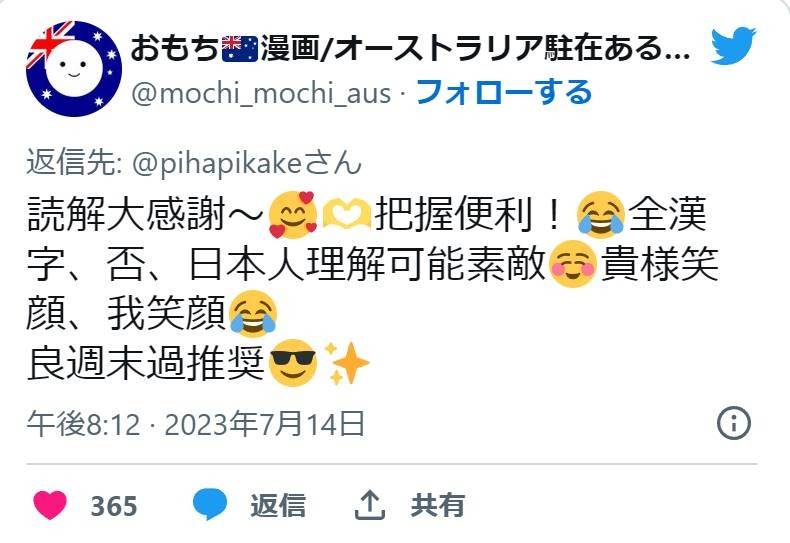This screenshot has width=790, height=543.
Task: Click the Australian flag emoji in the name
Action: click(240, 49)
